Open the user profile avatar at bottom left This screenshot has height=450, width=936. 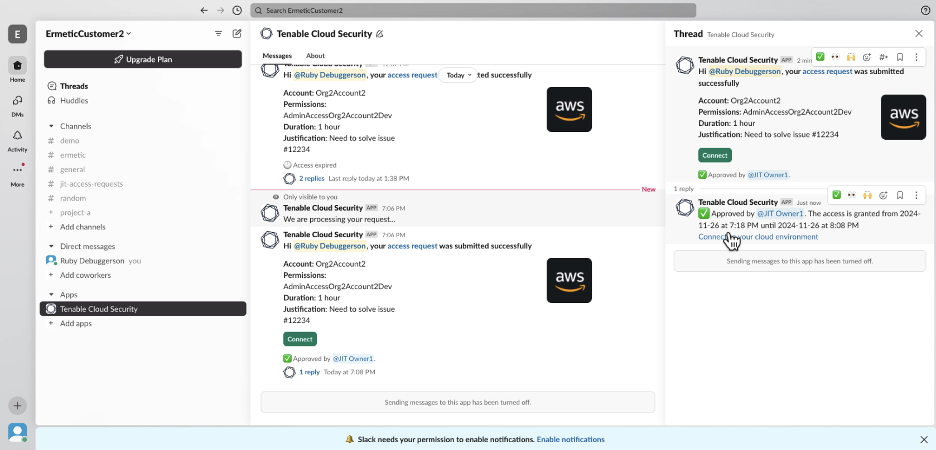click(17, 432)
